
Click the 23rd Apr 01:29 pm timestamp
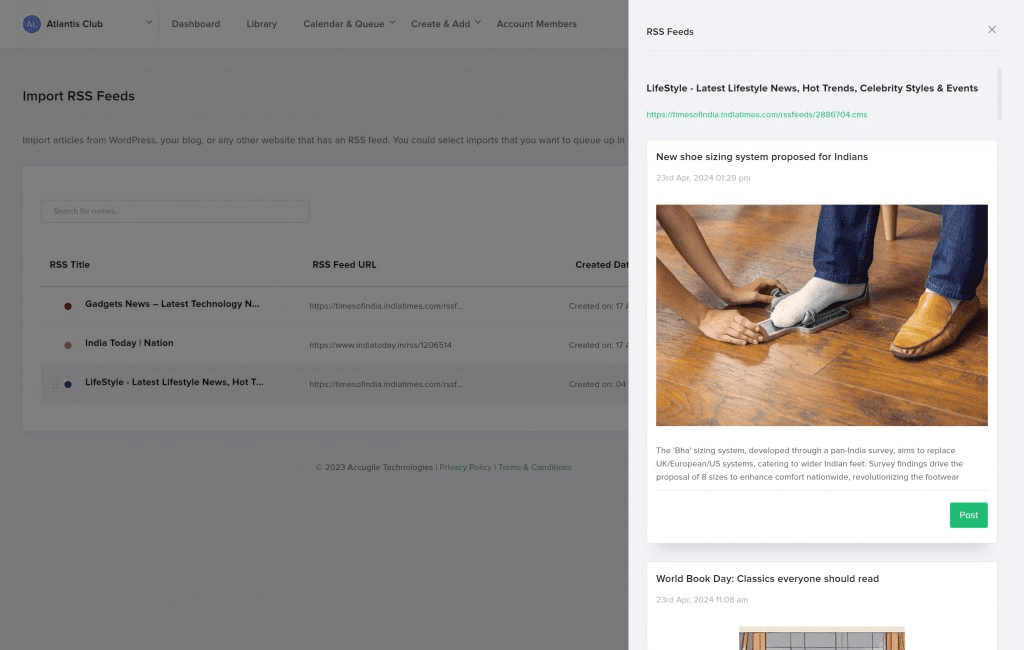[x=703, y=178]
